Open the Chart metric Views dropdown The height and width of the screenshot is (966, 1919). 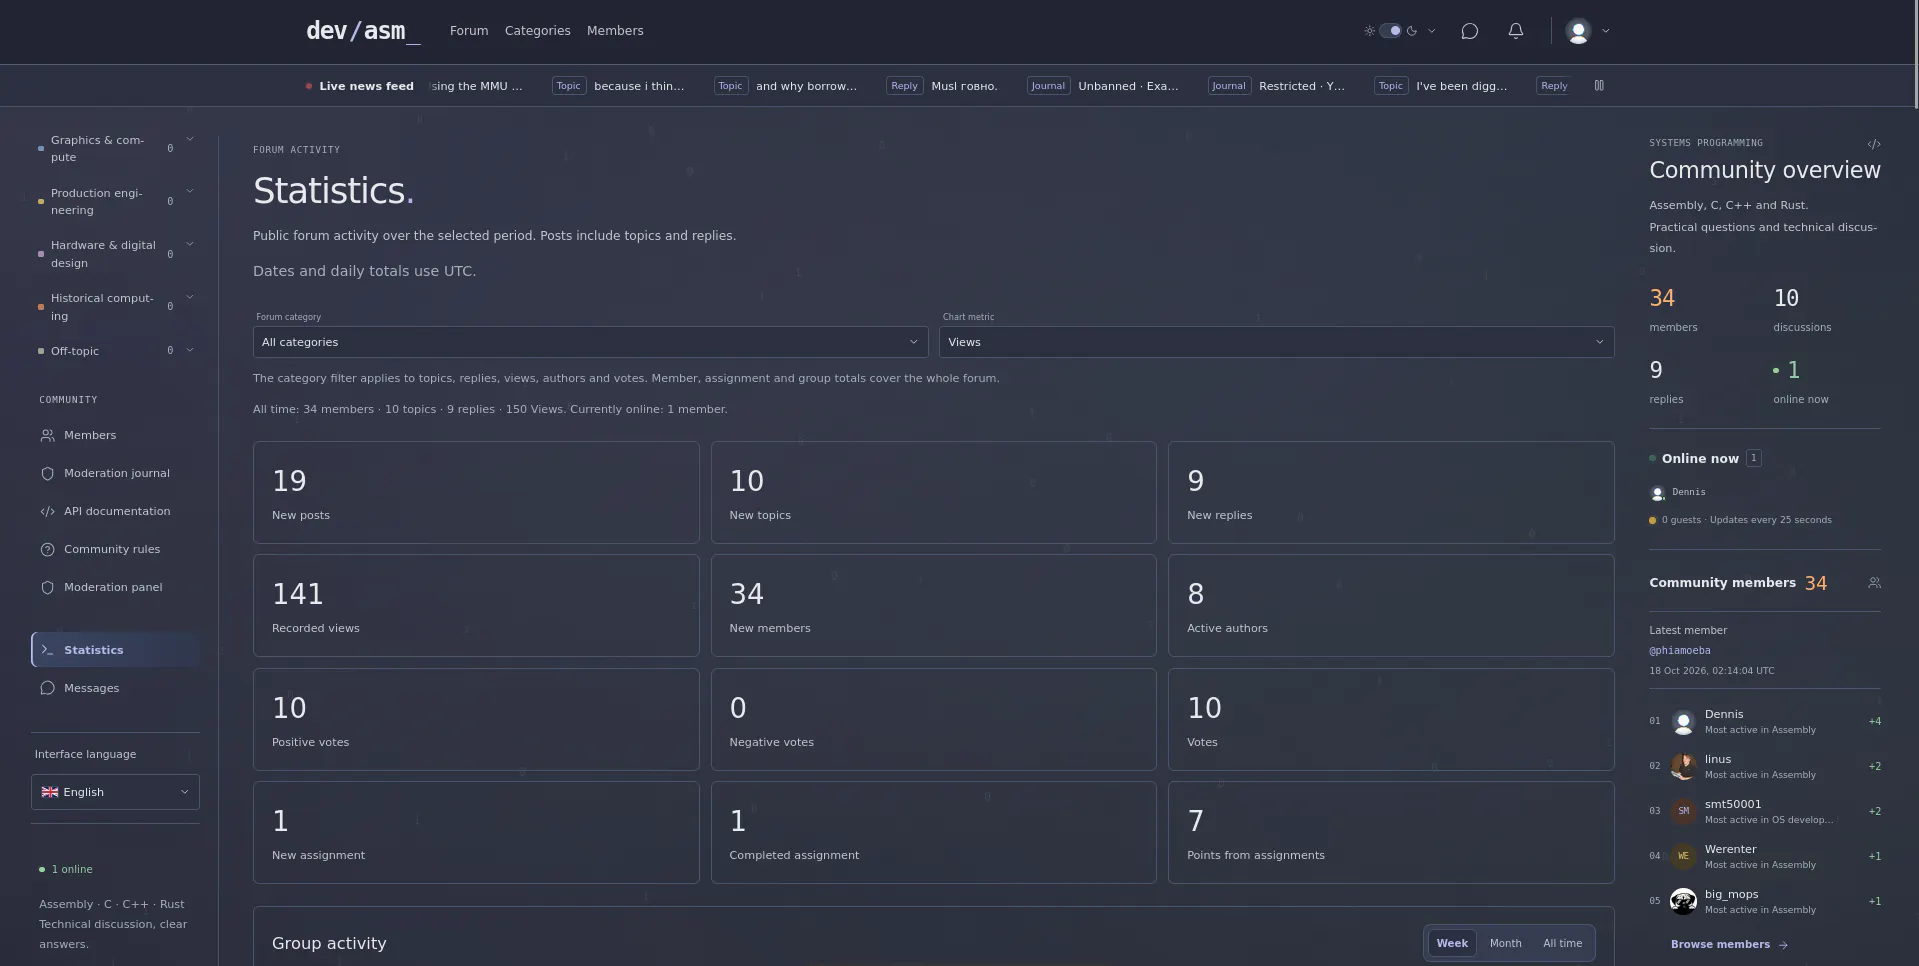tap(1276, 342)
